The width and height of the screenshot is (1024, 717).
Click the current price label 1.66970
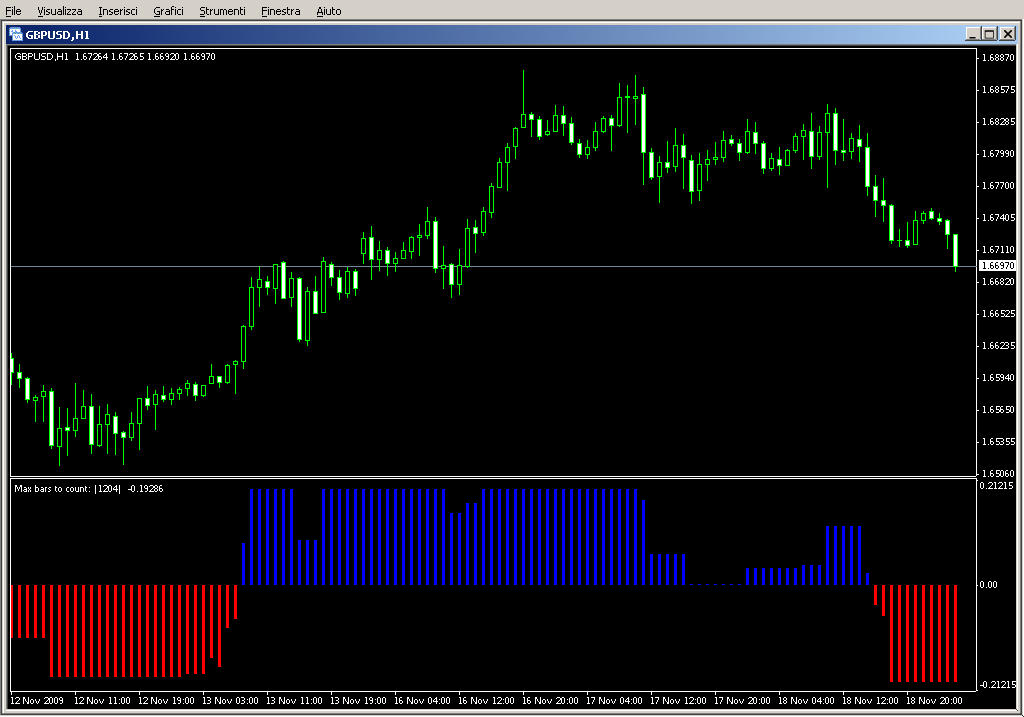tap(997, 266)
